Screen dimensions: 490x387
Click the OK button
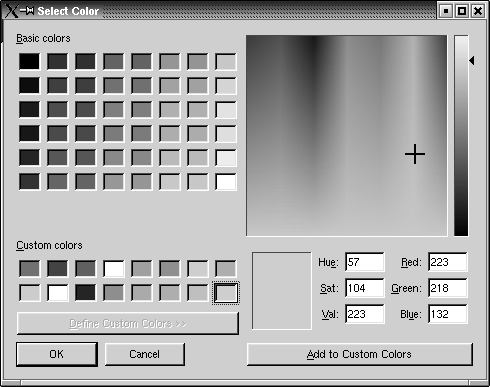pyautogui.click(x=57, y=354)
